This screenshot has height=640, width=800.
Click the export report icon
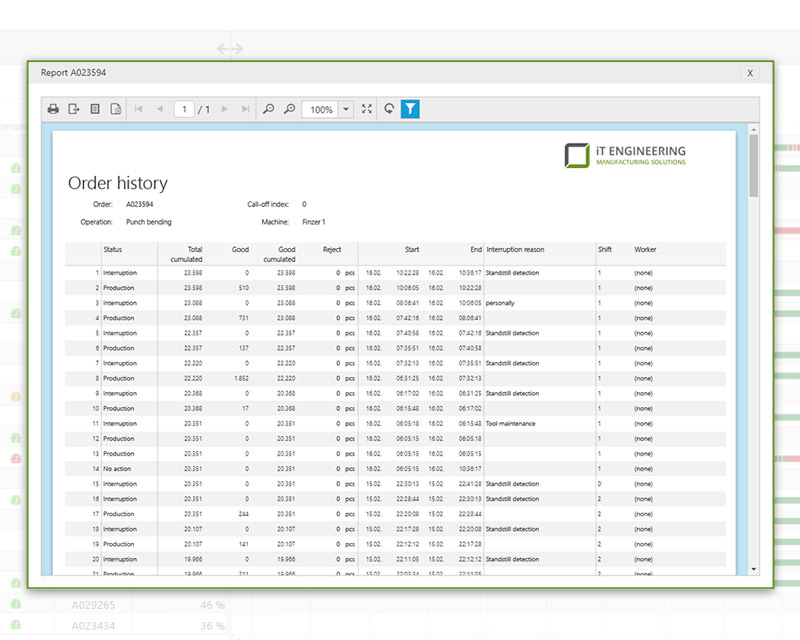(x=73, y=109)
